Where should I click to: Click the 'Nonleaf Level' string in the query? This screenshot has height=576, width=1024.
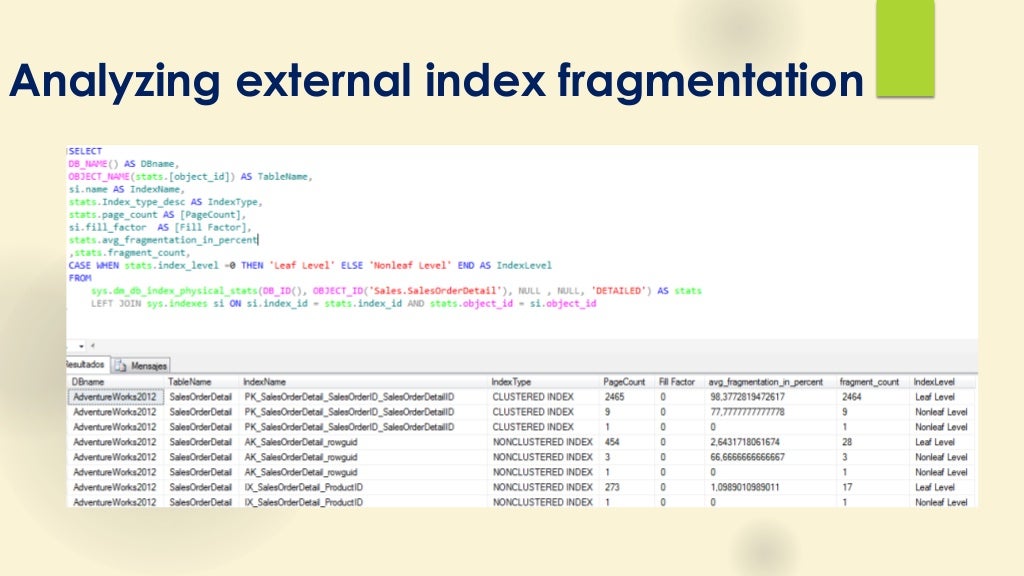(x=411, y=265)
